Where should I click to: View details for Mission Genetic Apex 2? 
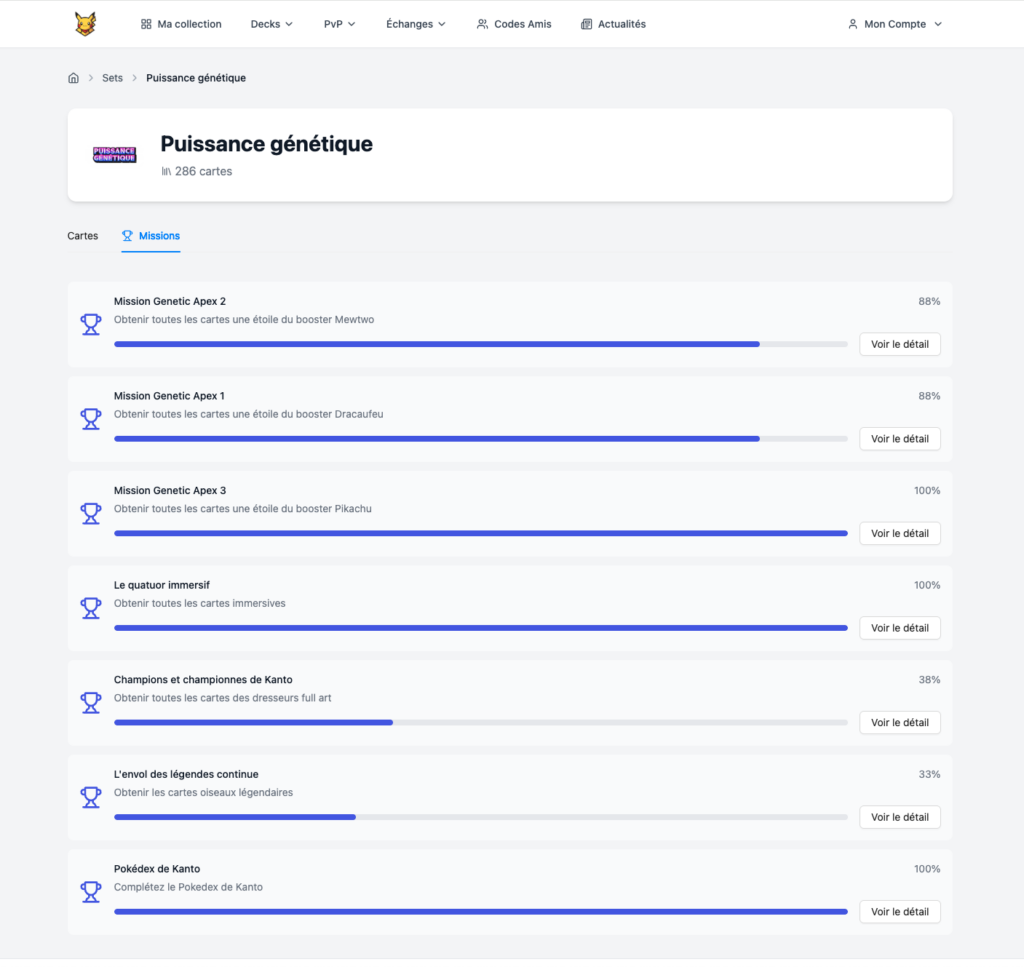(x=900, y=344)
